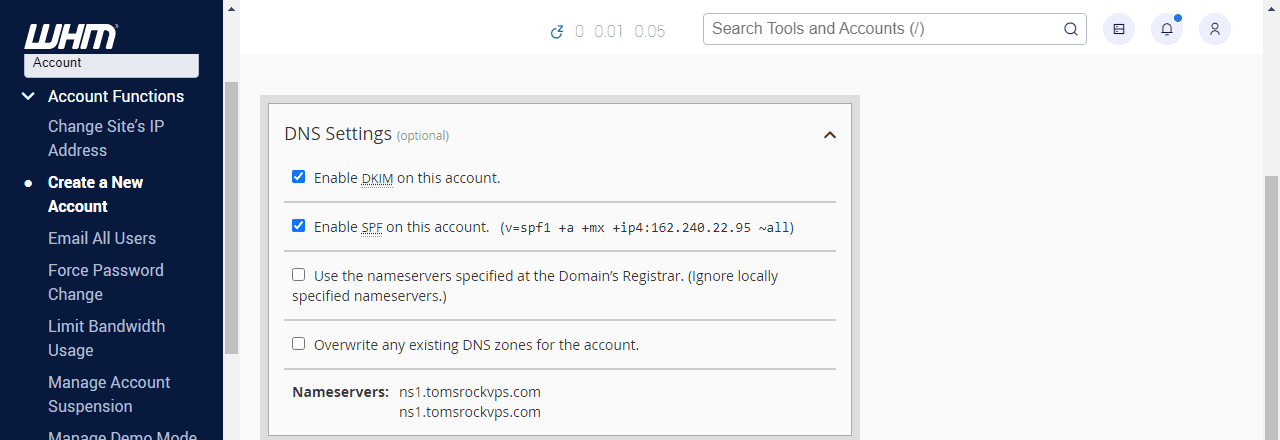Open Change Site's IP Address
1280x440 pixels.
[x=106, y=138]
